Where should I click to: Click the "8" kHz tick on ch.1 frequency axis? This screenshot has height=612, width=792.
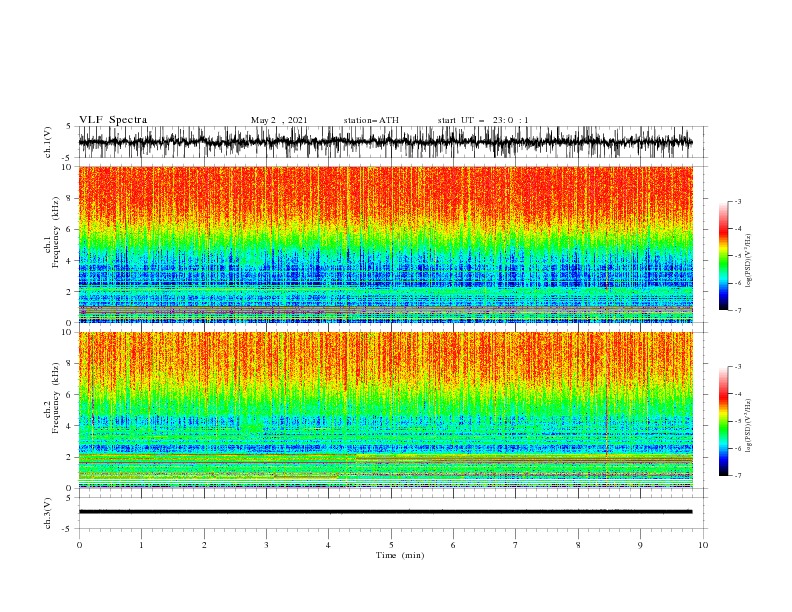click(70, 198)
